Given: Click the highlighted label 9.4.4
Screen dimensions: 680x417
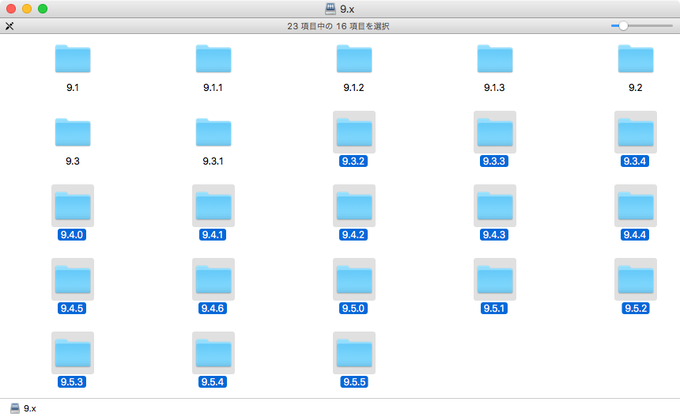Looking at the screenshot, I should (x=635, y=235).
